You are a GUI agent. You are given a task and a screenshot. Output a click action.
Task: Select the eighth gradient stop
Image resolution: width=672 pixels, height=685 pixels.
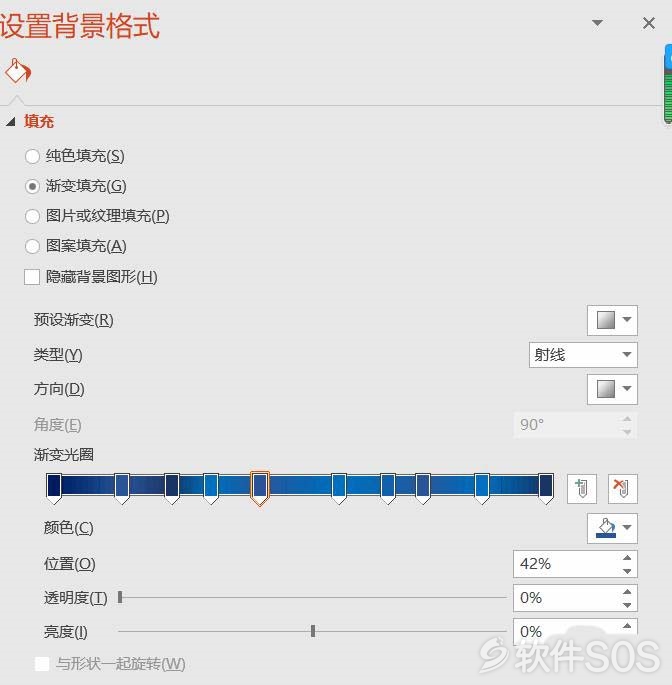423,488
